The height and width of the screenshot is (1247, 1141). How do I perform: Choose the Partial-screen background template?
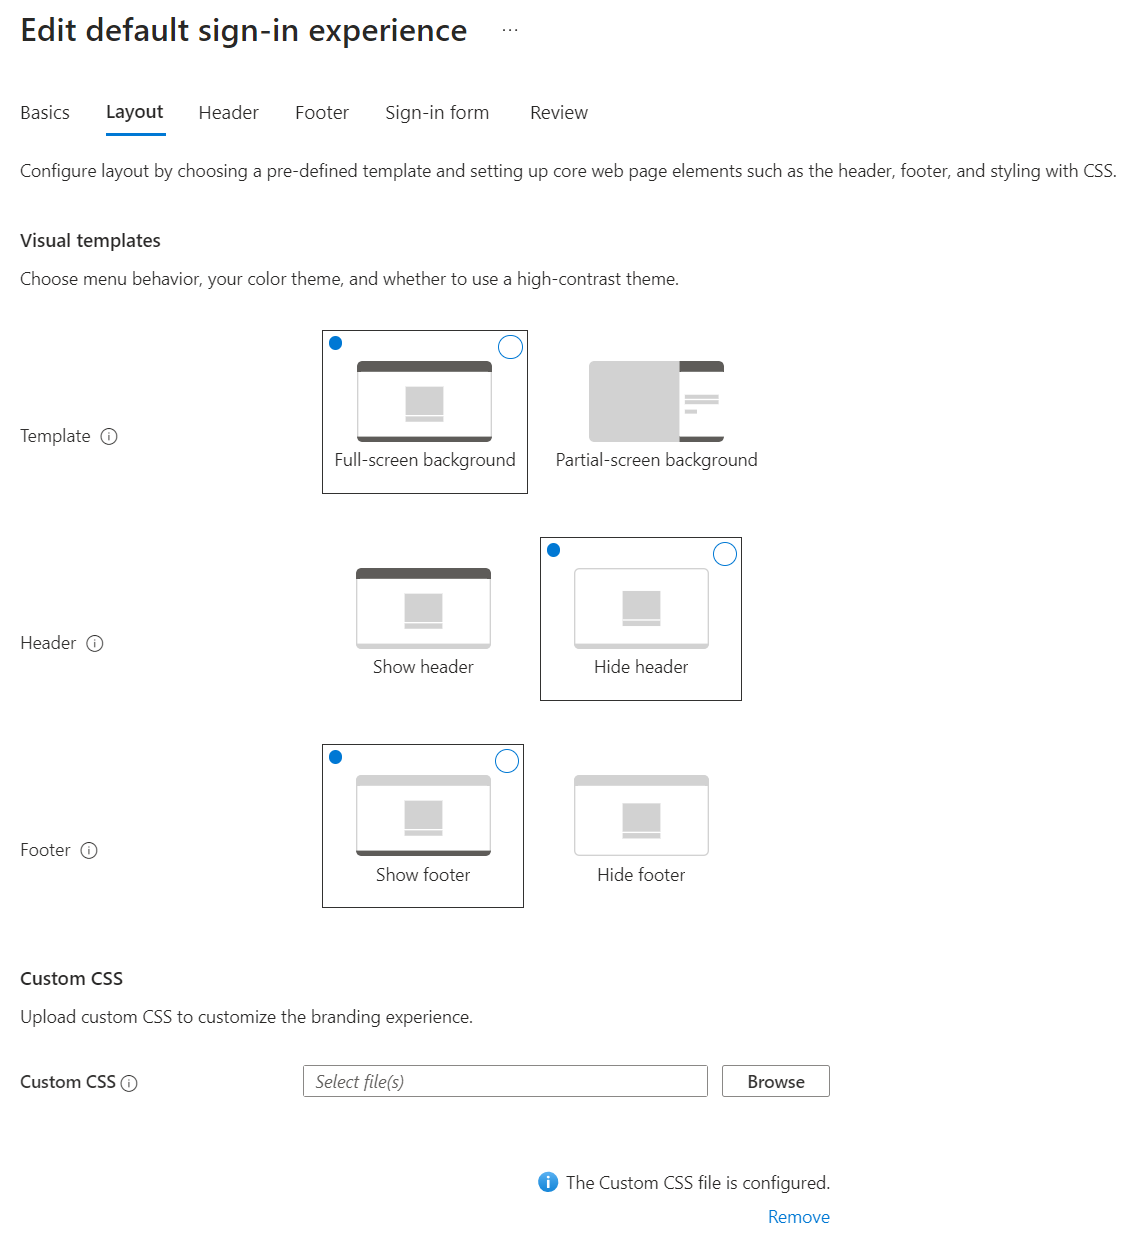coord(656,412)
